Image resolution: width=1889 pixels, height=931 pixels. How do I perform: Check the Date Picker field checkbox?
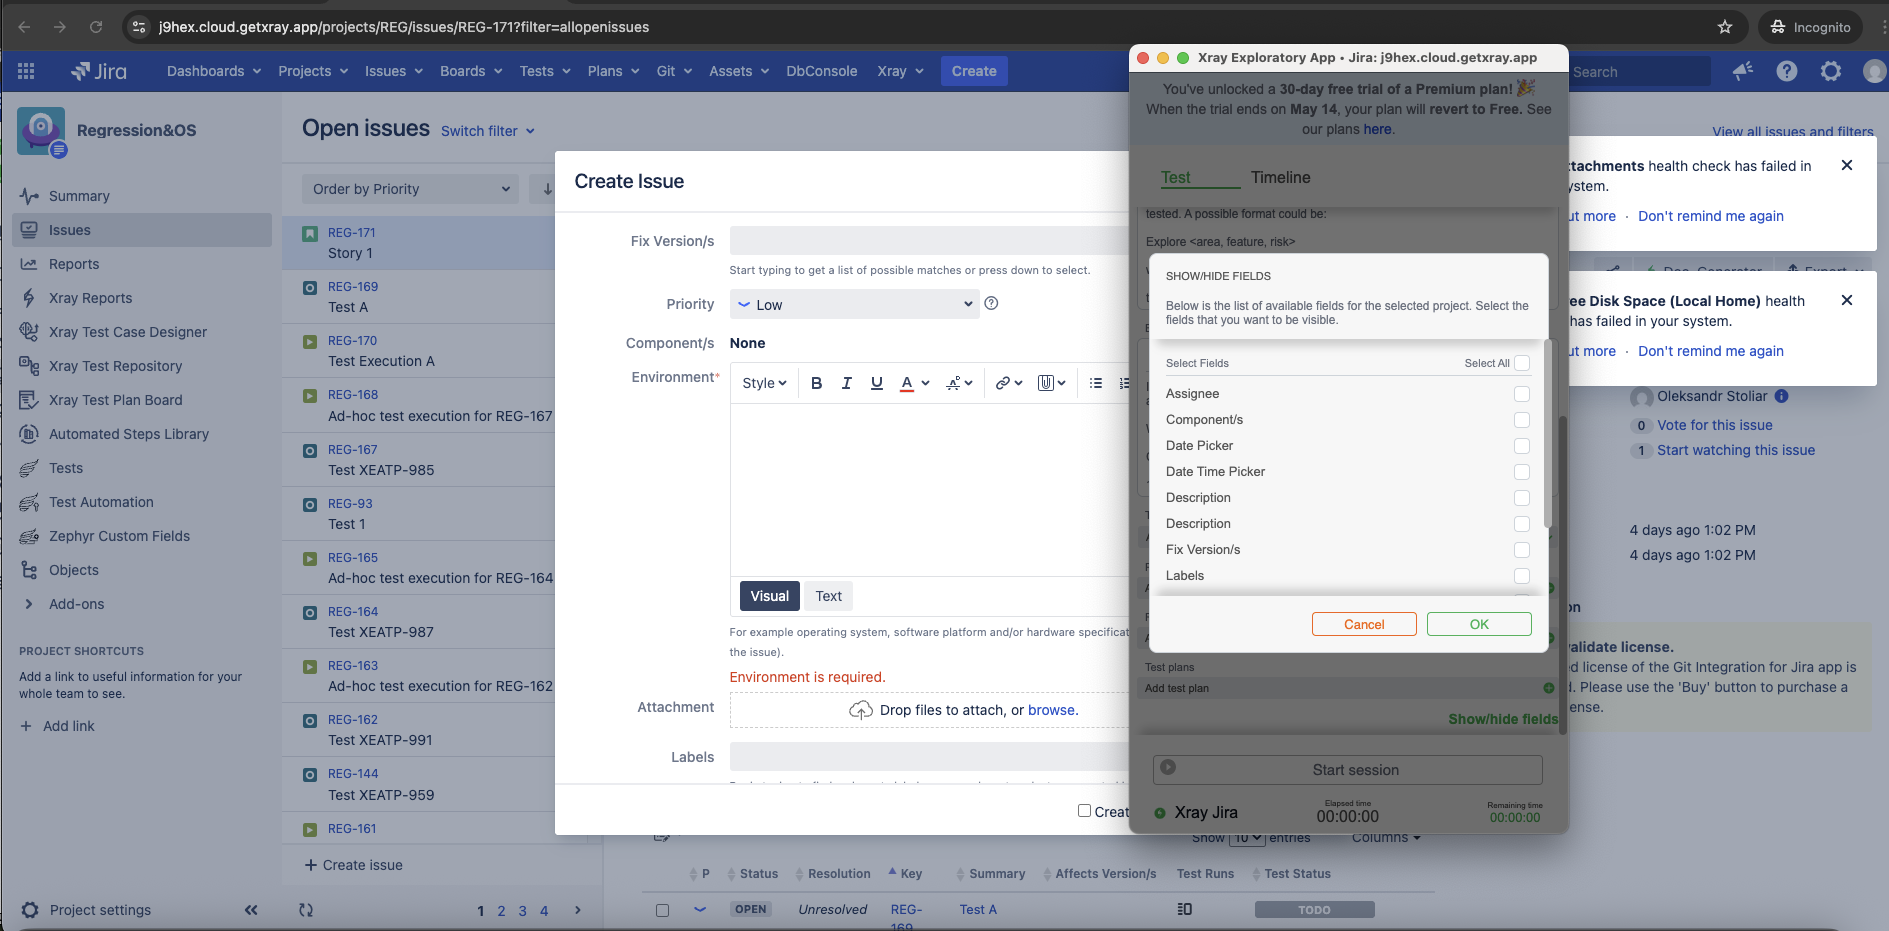(x=1522, y=446)
